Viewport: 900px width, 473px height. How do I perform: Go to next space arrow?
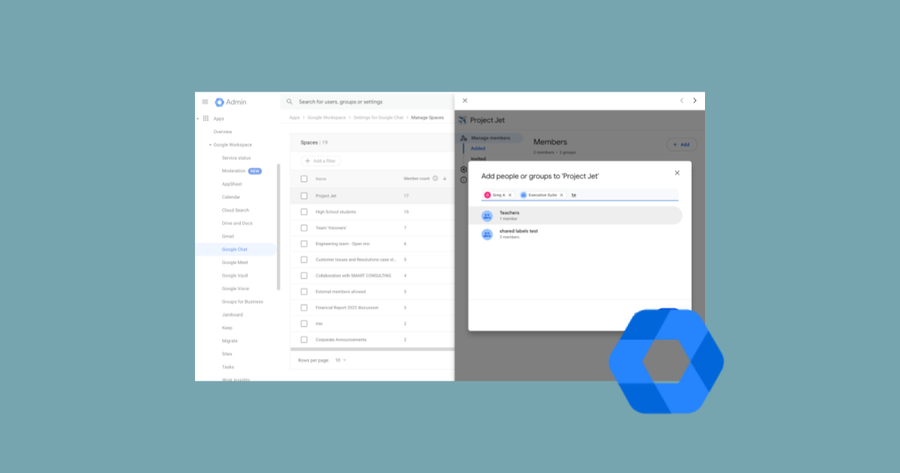pos(695,100)
